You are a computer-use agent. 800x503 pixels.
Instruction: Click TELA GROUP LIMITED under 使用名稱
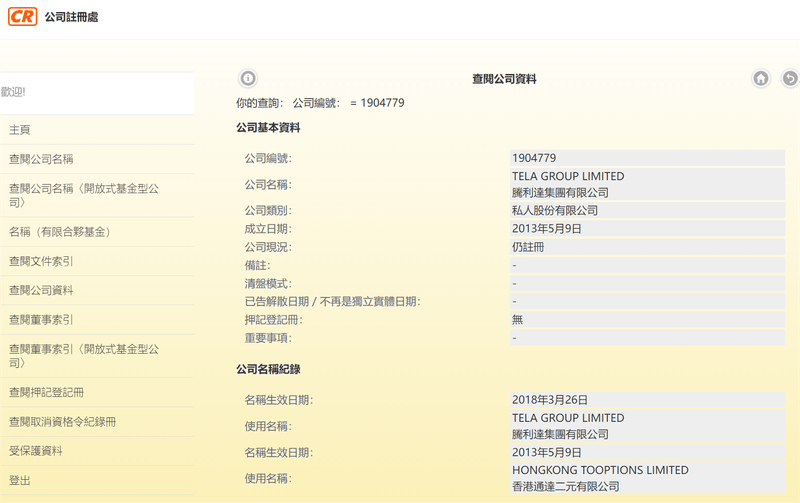568,418
